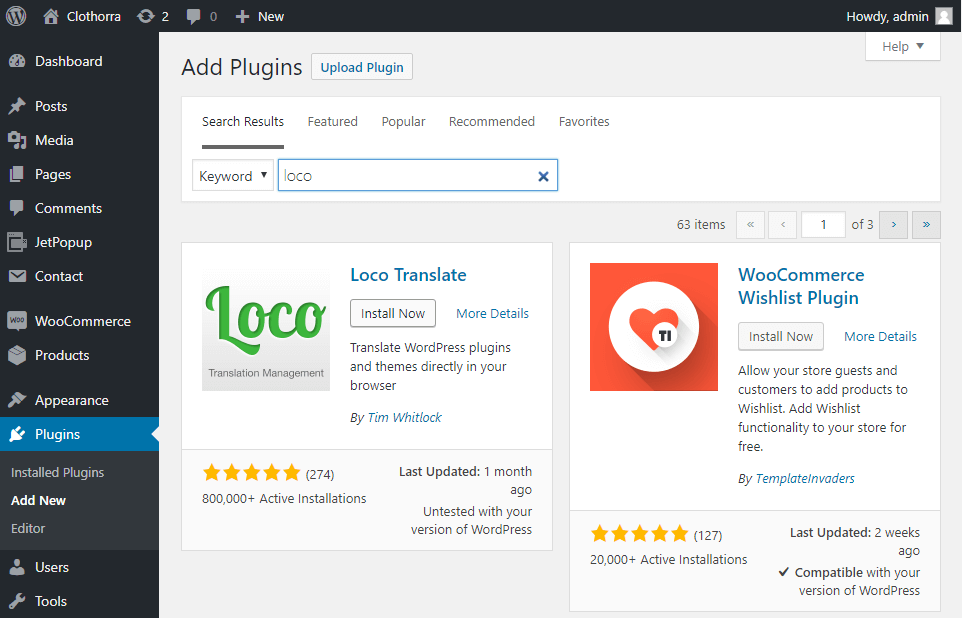
Task: Open the Loco Translate title link
Action: 408,274
